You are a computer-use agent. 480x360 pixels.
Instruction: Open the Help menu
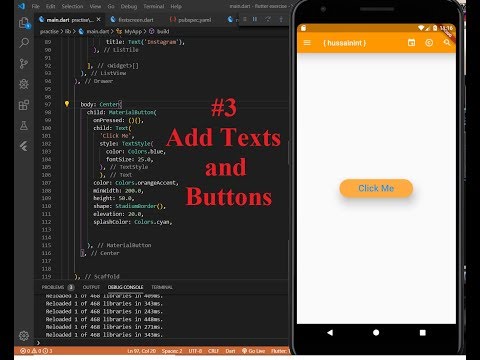click(x=176, y=6)
